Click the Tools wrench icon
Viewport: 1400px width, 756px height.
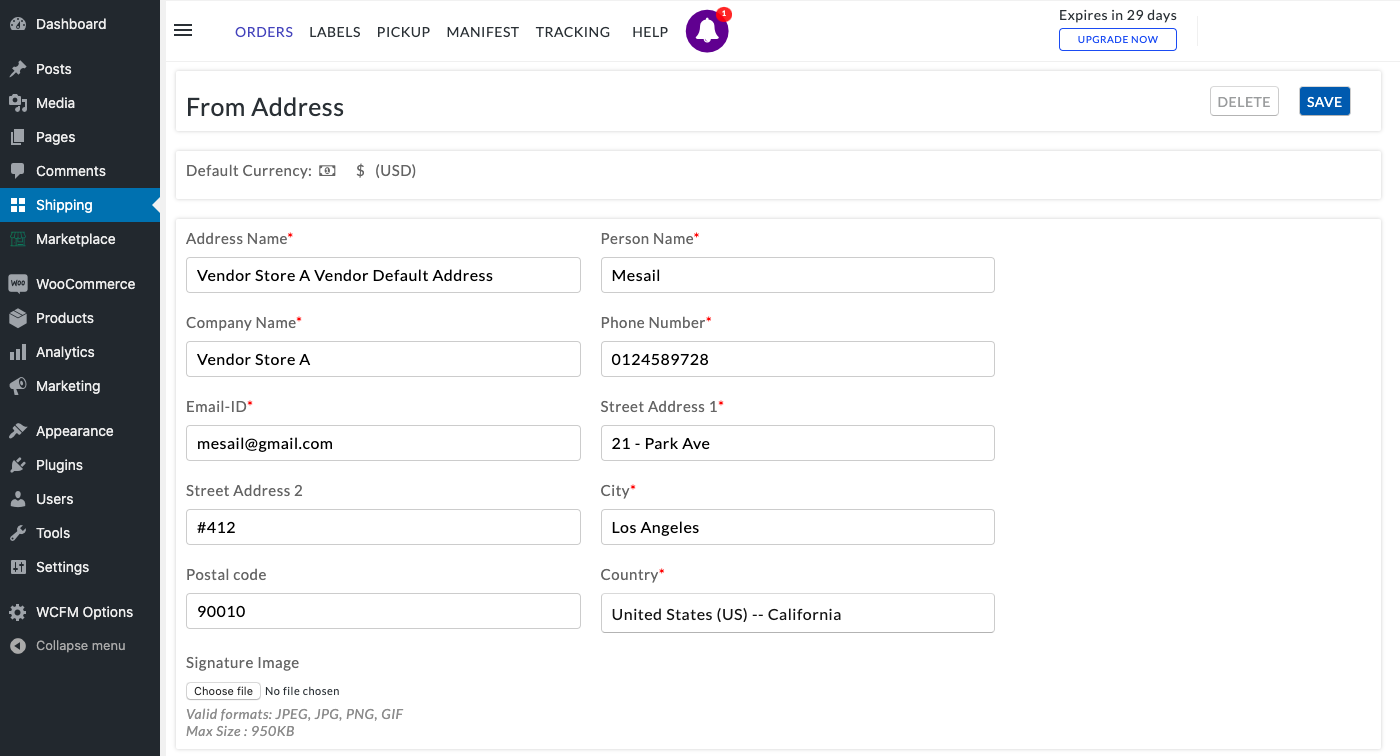pos(18,533)
